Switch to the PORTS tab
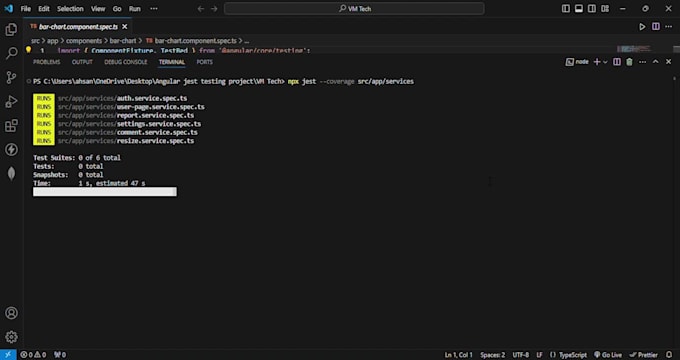Viewport: 680px width, 360px height. (x=205, y=62)
